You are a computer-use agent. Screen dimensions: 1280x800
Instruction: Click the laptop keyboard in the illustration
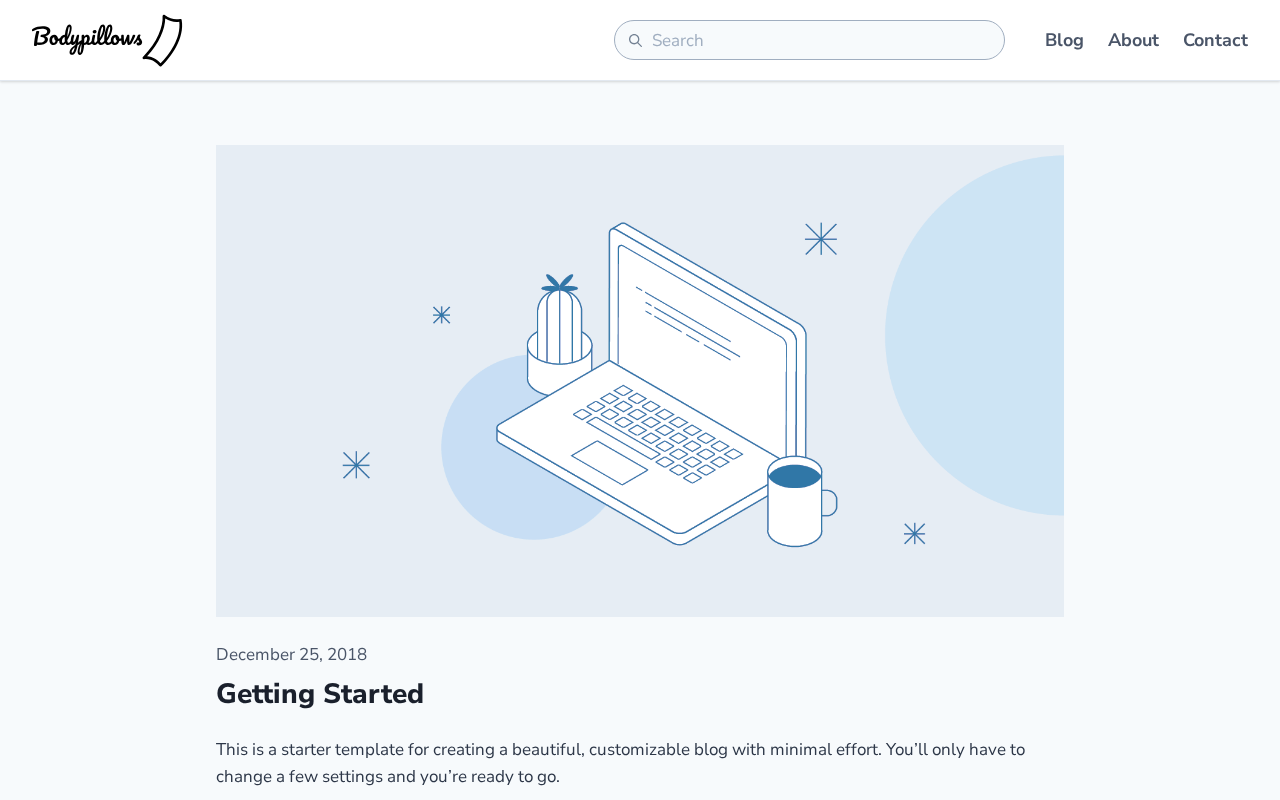[660, 430]
